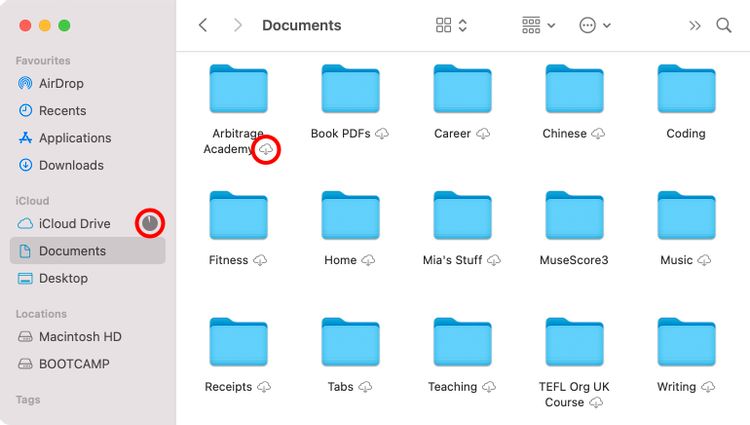Select the Tabs folder

tap(350, 342)
